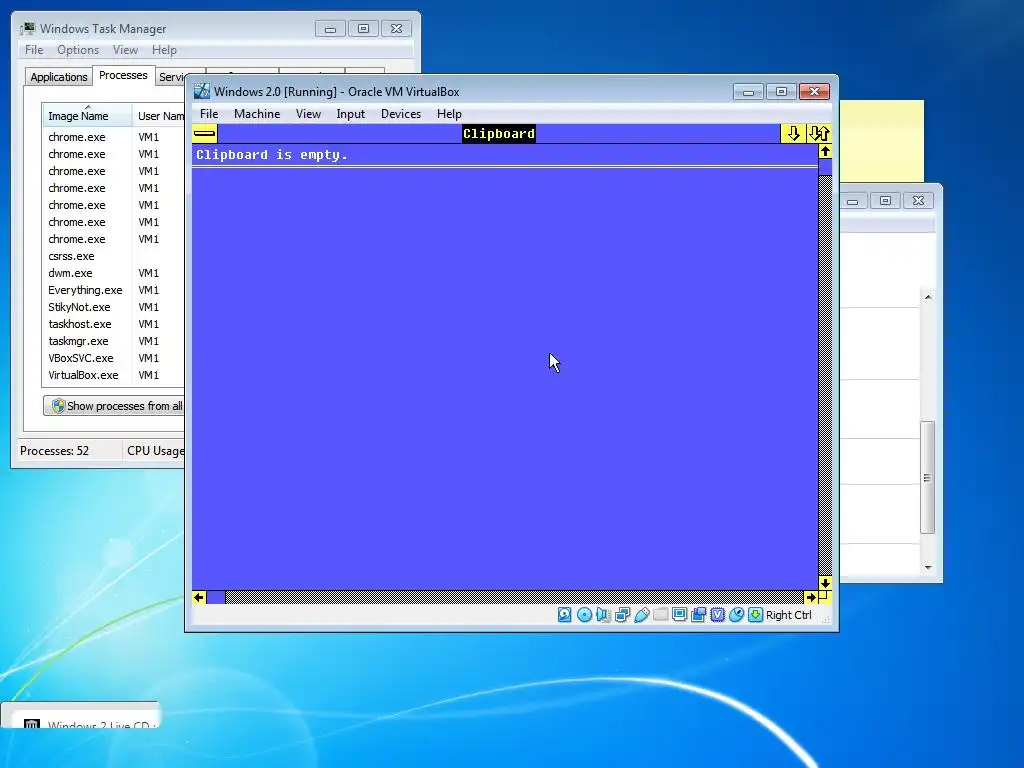
Task: Select the csrss.exe process row
Action: point(114,256)
